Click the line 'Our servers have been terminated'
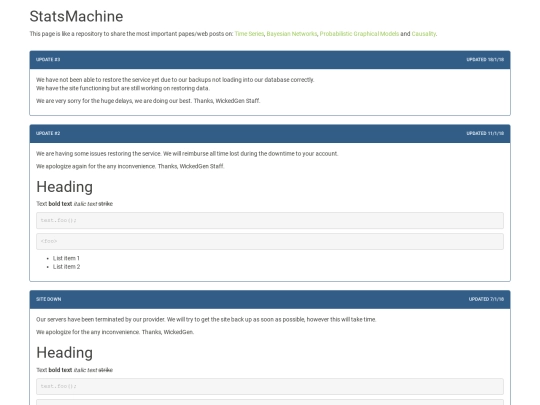 pyautogui.click(x=206, y=320)
